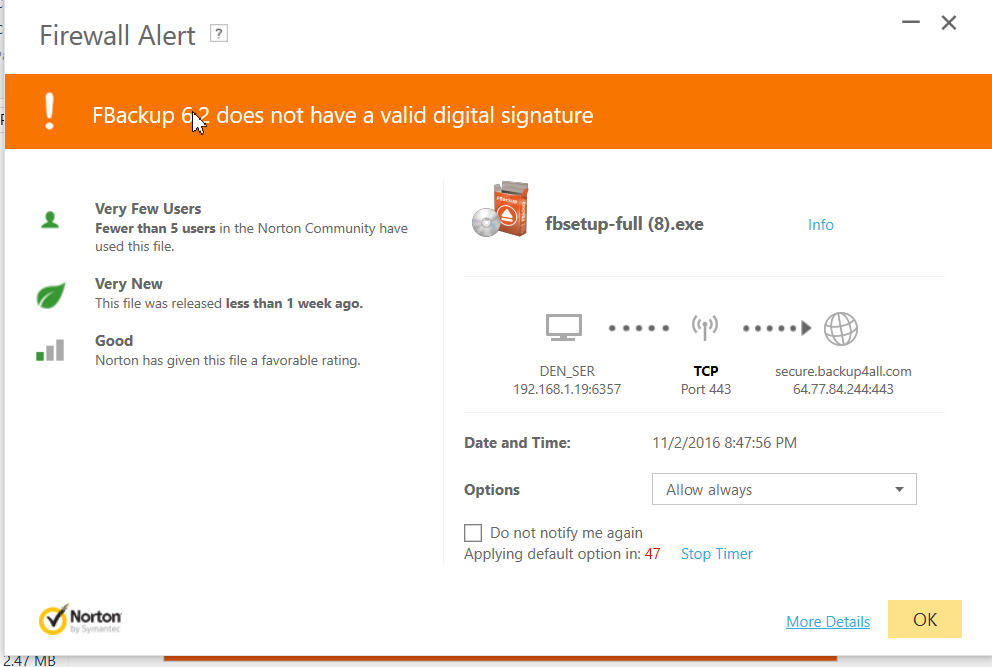The height and width of the screenshot is (667, 992).
Task: Click the Firewall Alert title text
Action: pos(118,35)
